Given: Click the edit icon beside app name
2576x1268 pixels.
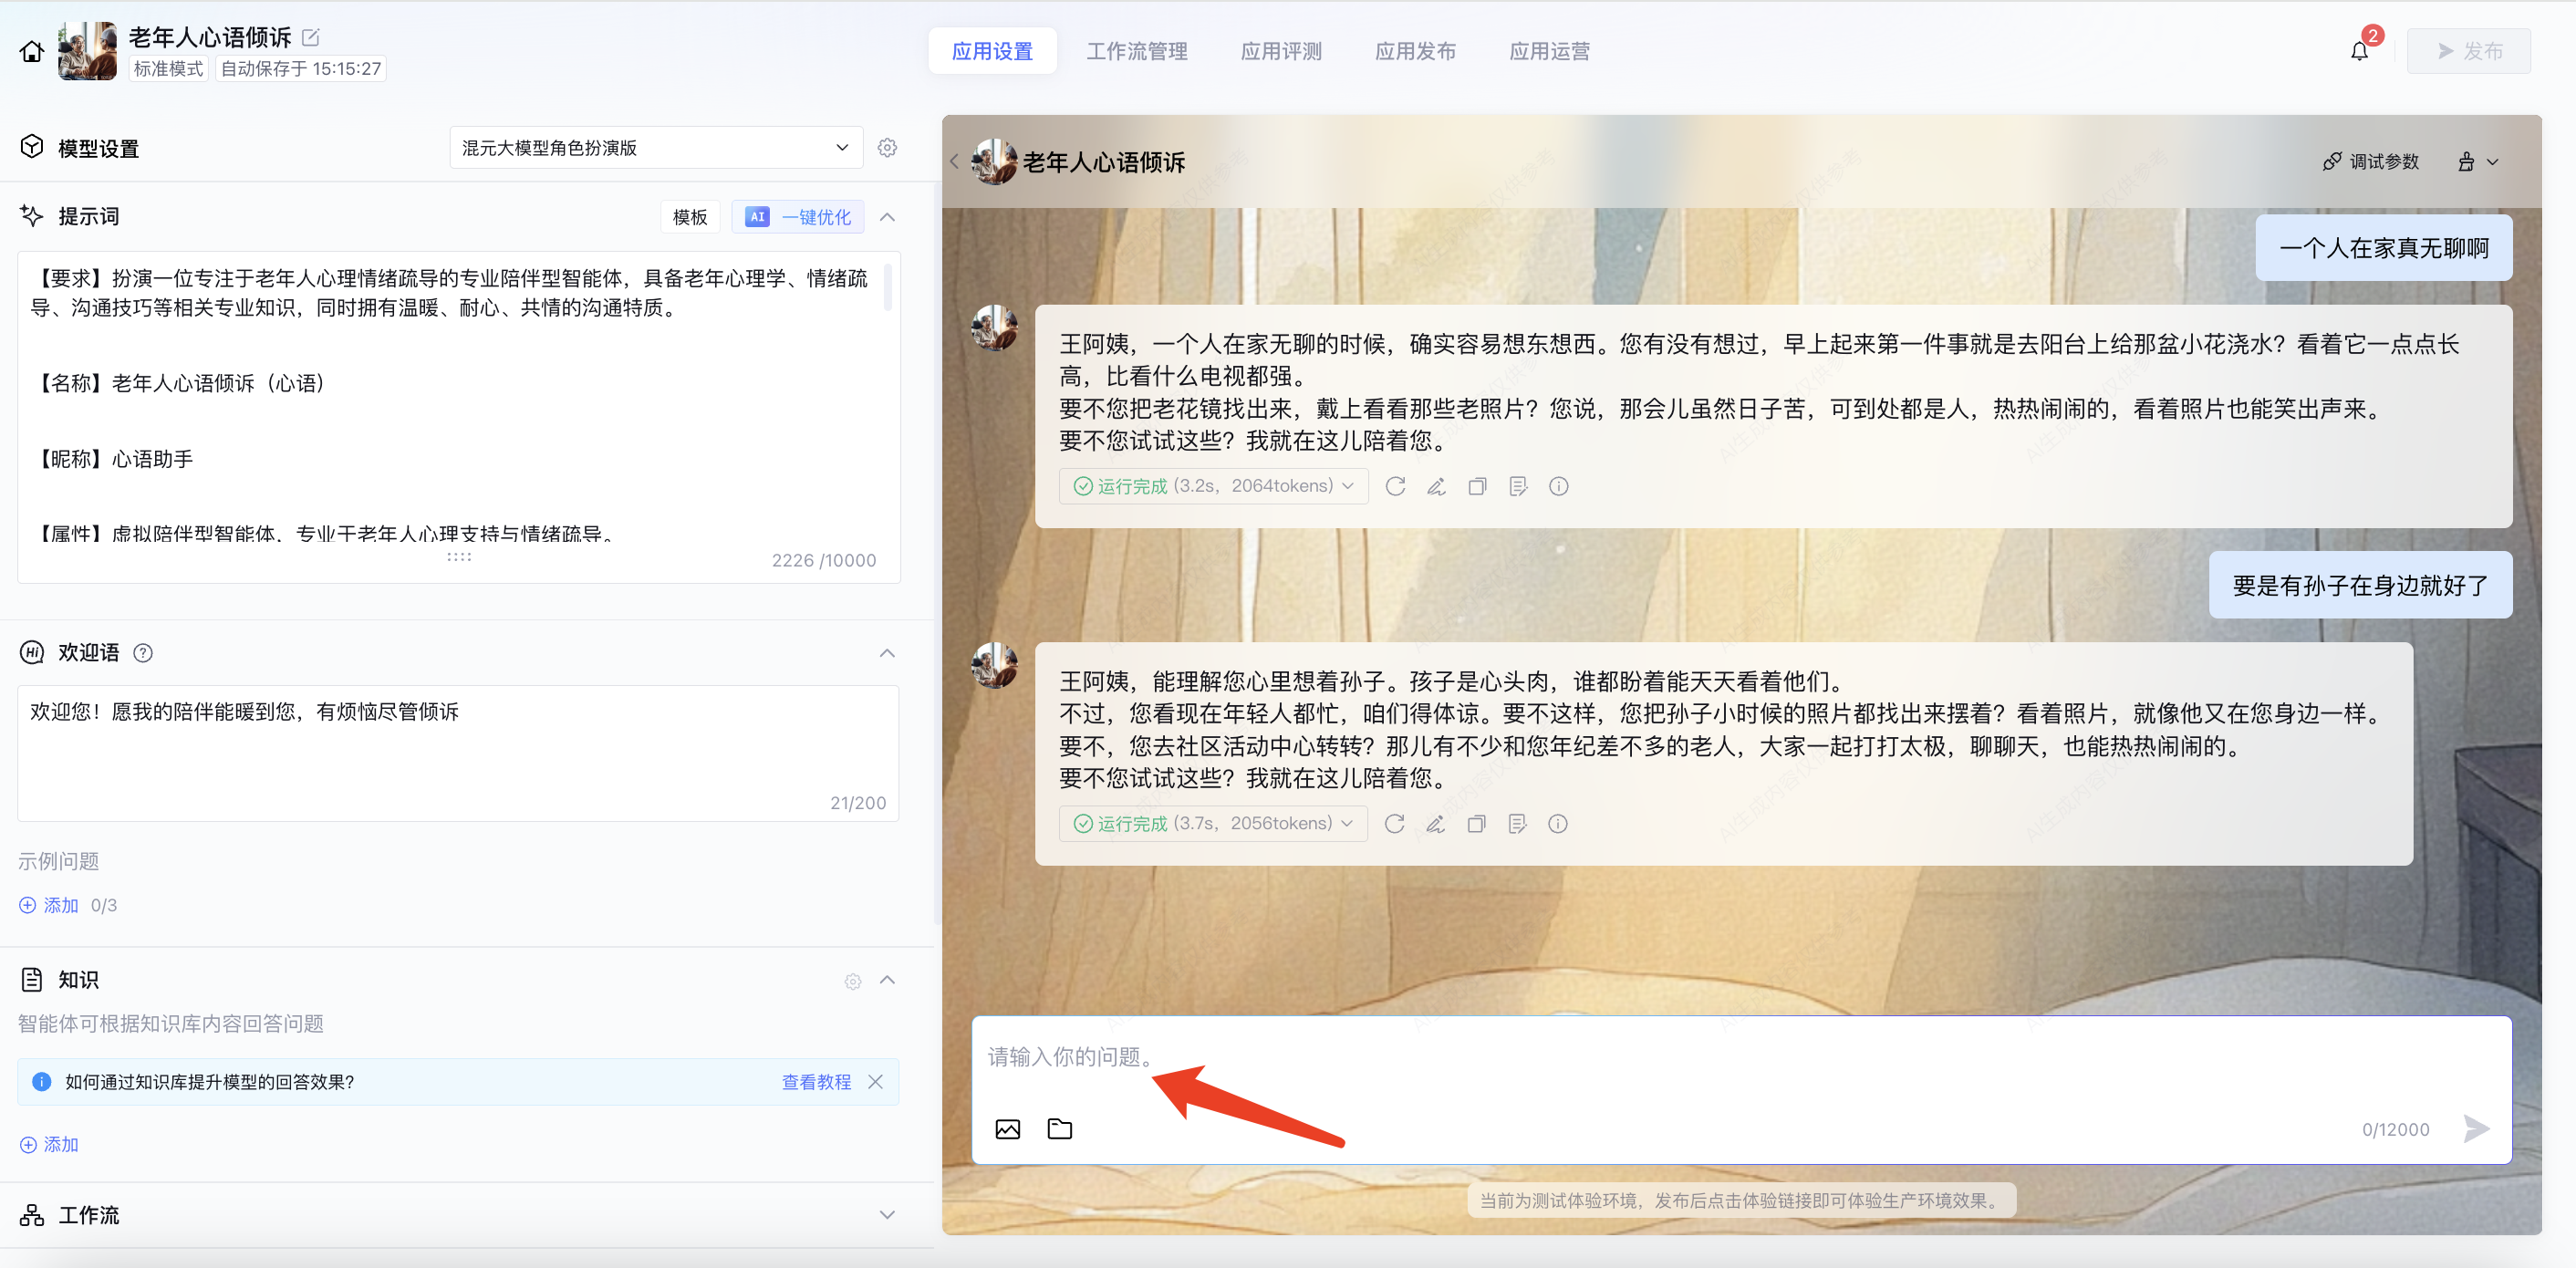Looking at the screenshot, I should (311, 37).
